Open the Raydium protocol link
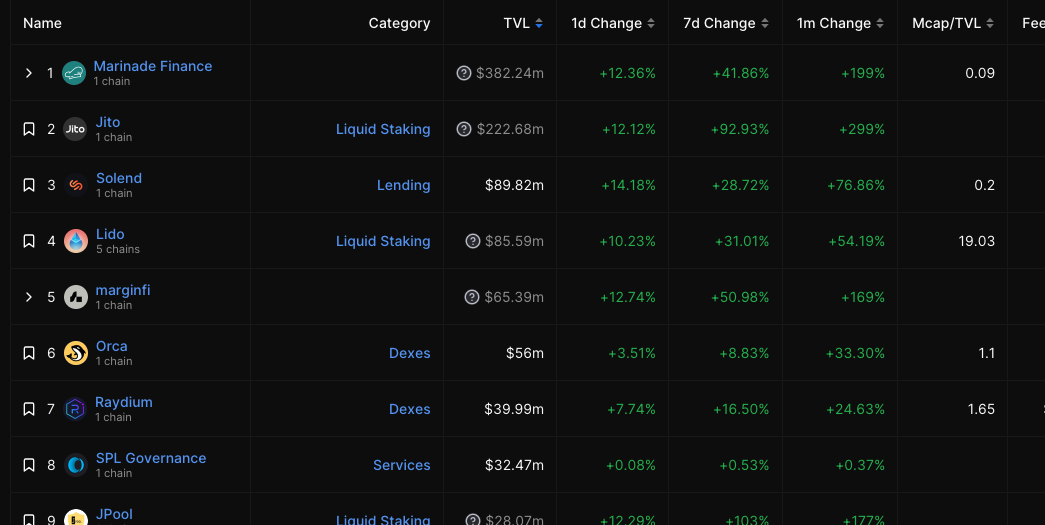The image size is (1045, 525). click(124, 402)
